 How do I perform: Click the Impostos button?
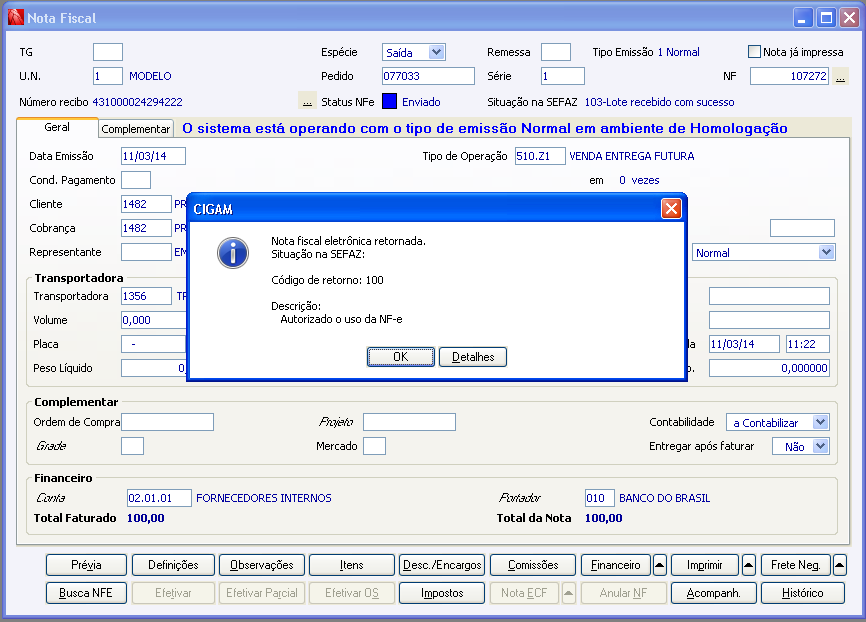tap(442, 593)
